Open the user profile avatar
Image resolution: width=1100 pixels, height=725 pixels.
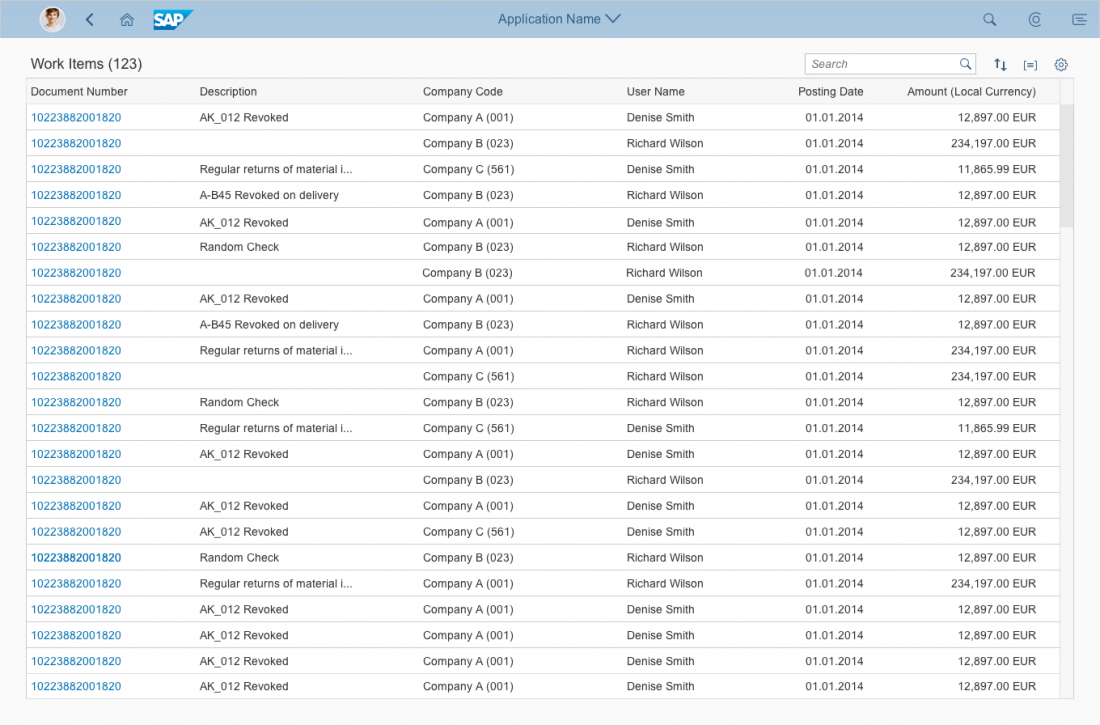point(52,19)
